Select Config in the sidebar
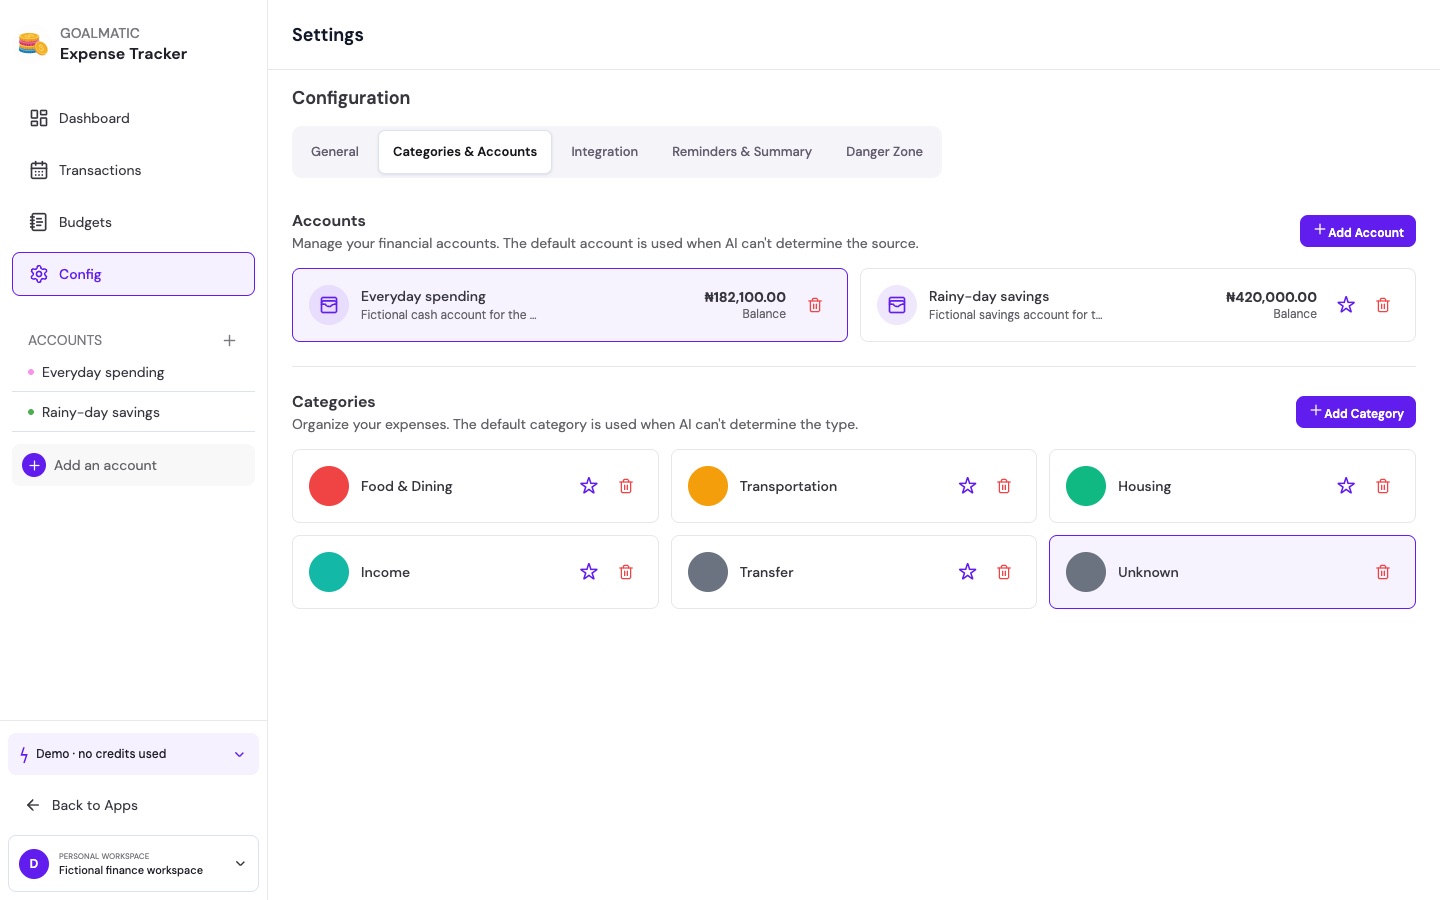This screenshot has width=1440, height=900. click(133, 274)
